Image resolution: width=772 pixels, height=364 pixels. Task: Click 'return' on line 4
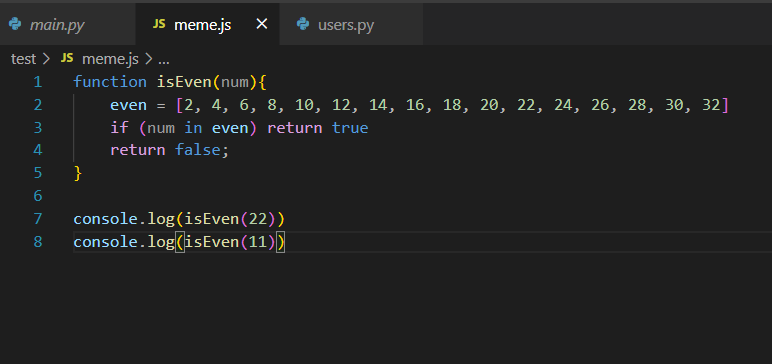137,150
